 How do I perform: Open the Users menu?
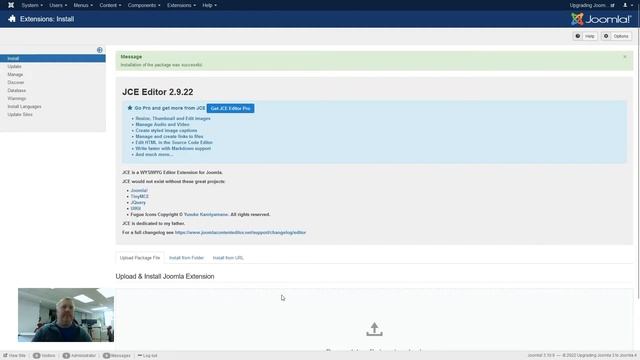coord(58,5)
